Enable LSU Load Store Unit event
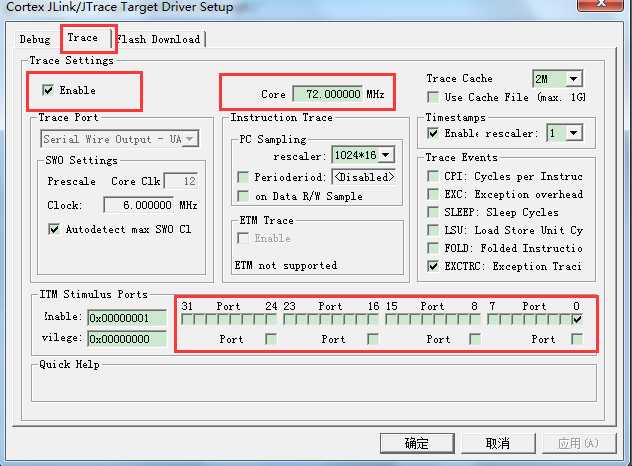This screenshot has width=632, height=466. [432, 230]
